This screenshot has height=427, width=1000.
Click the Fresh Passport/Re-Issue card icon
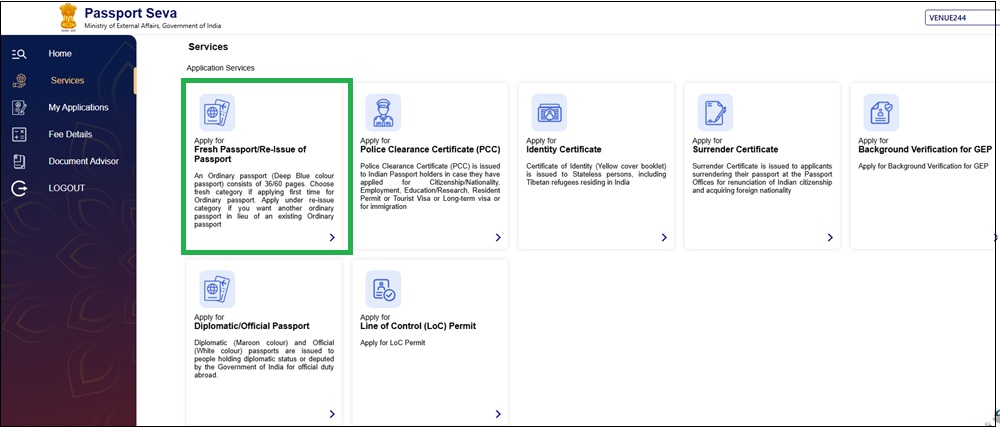(217, 113)
